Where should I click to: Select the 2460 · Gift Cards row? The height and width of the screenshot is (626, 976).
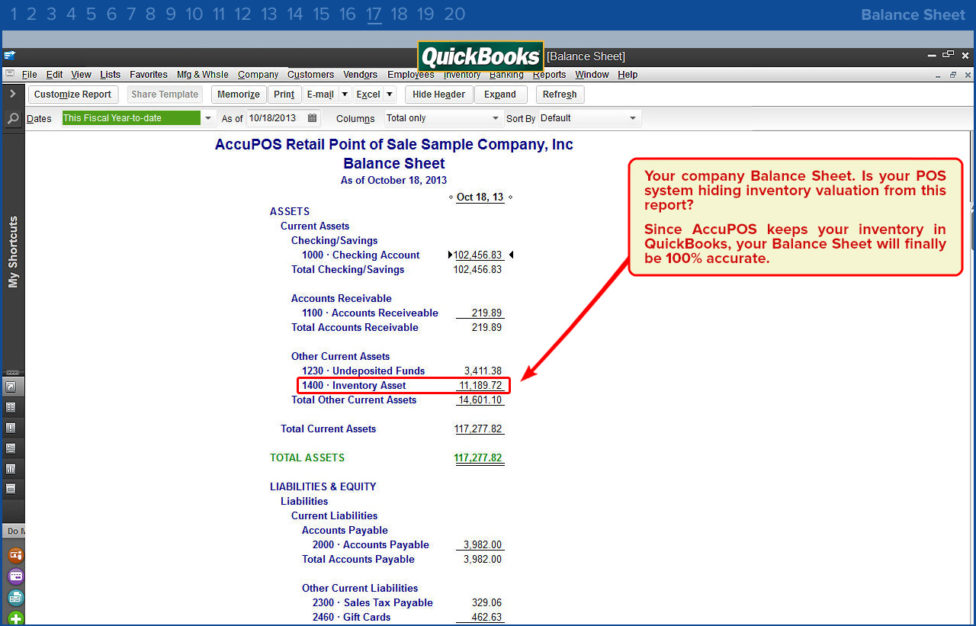pos(407,617)
